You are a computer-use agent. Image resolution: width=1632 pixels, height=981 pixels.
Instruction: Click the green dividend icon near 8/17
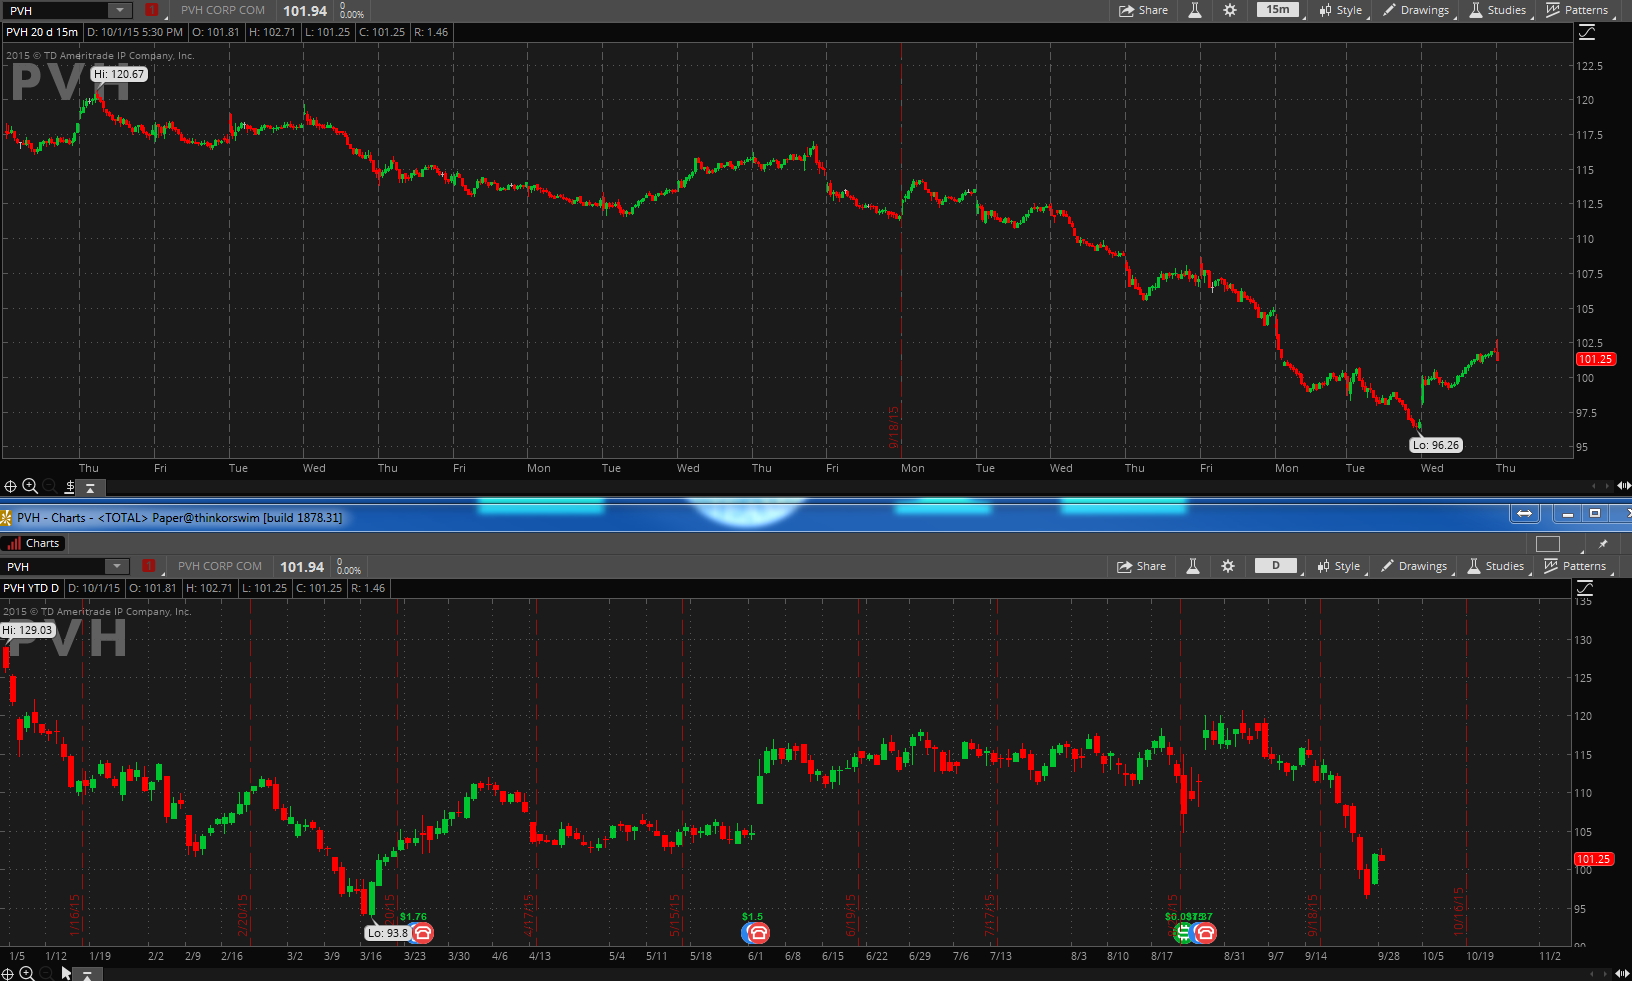(x=1183, y=933)
